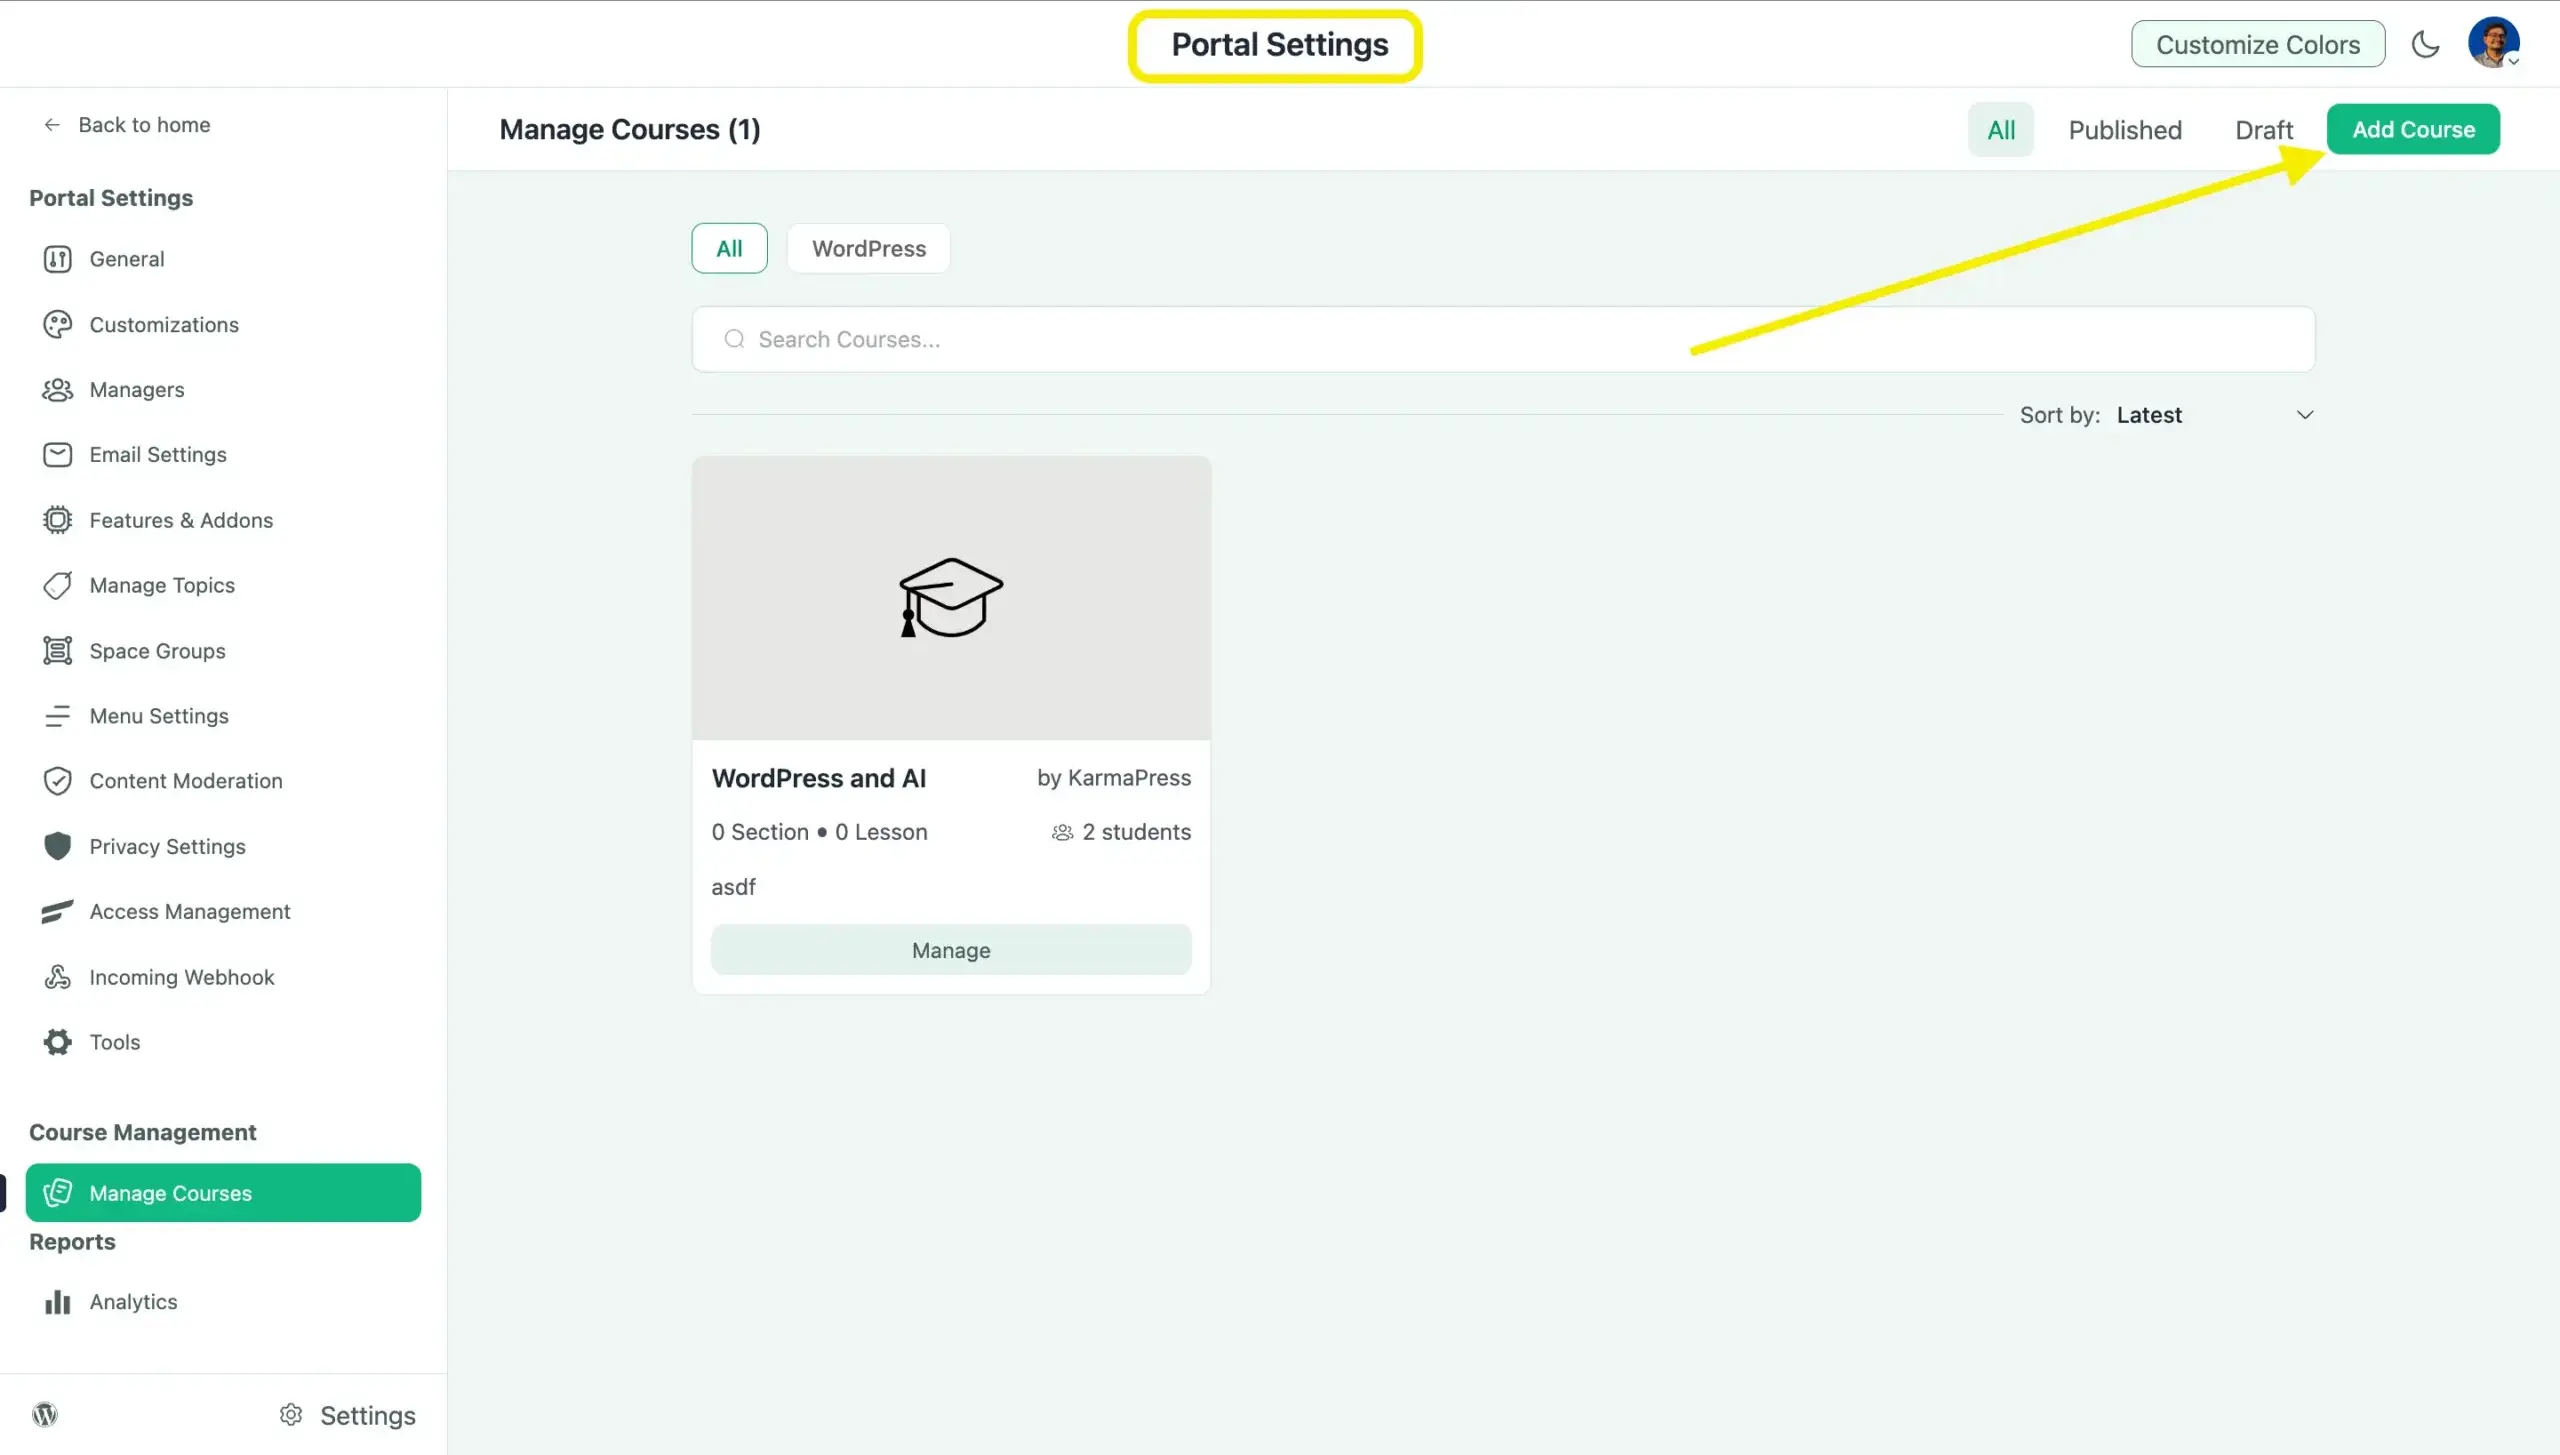The image size is (2560, 1455).
Task: Open Analytics under Reports
Action: pos(223,1302)
